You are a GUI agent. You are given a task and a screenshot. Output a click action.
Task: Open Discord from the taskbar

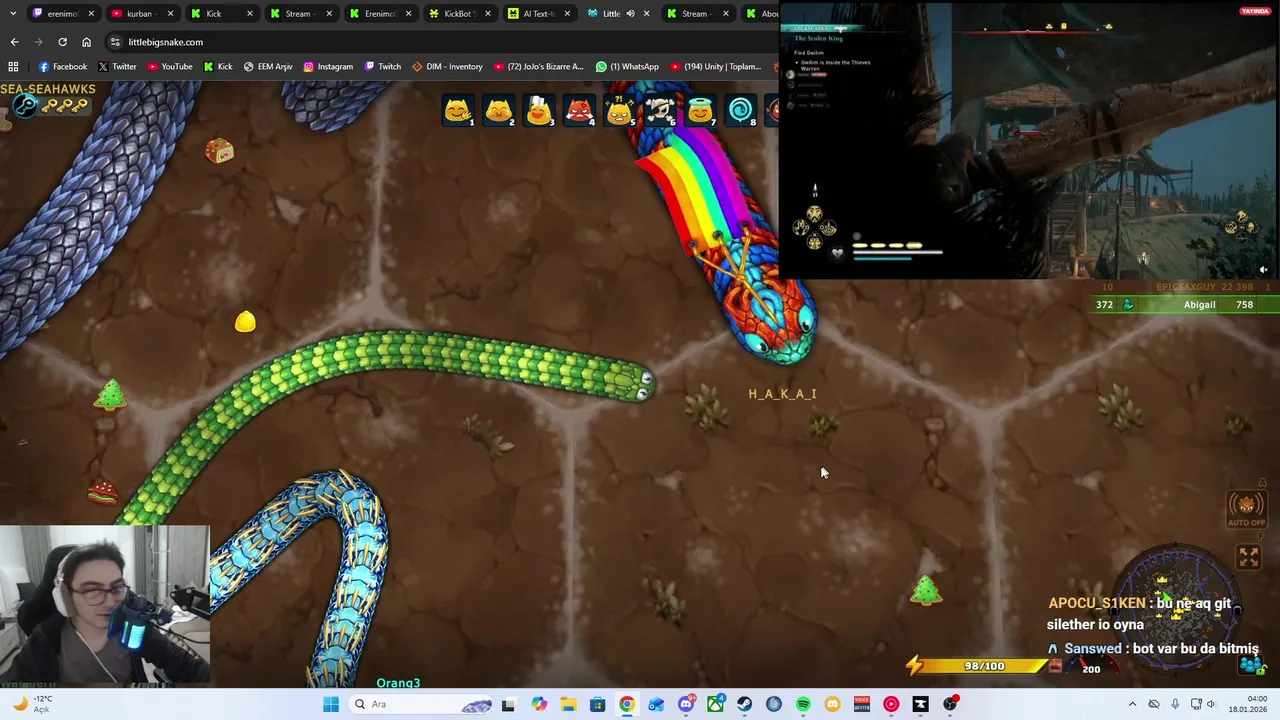(685, 704)
